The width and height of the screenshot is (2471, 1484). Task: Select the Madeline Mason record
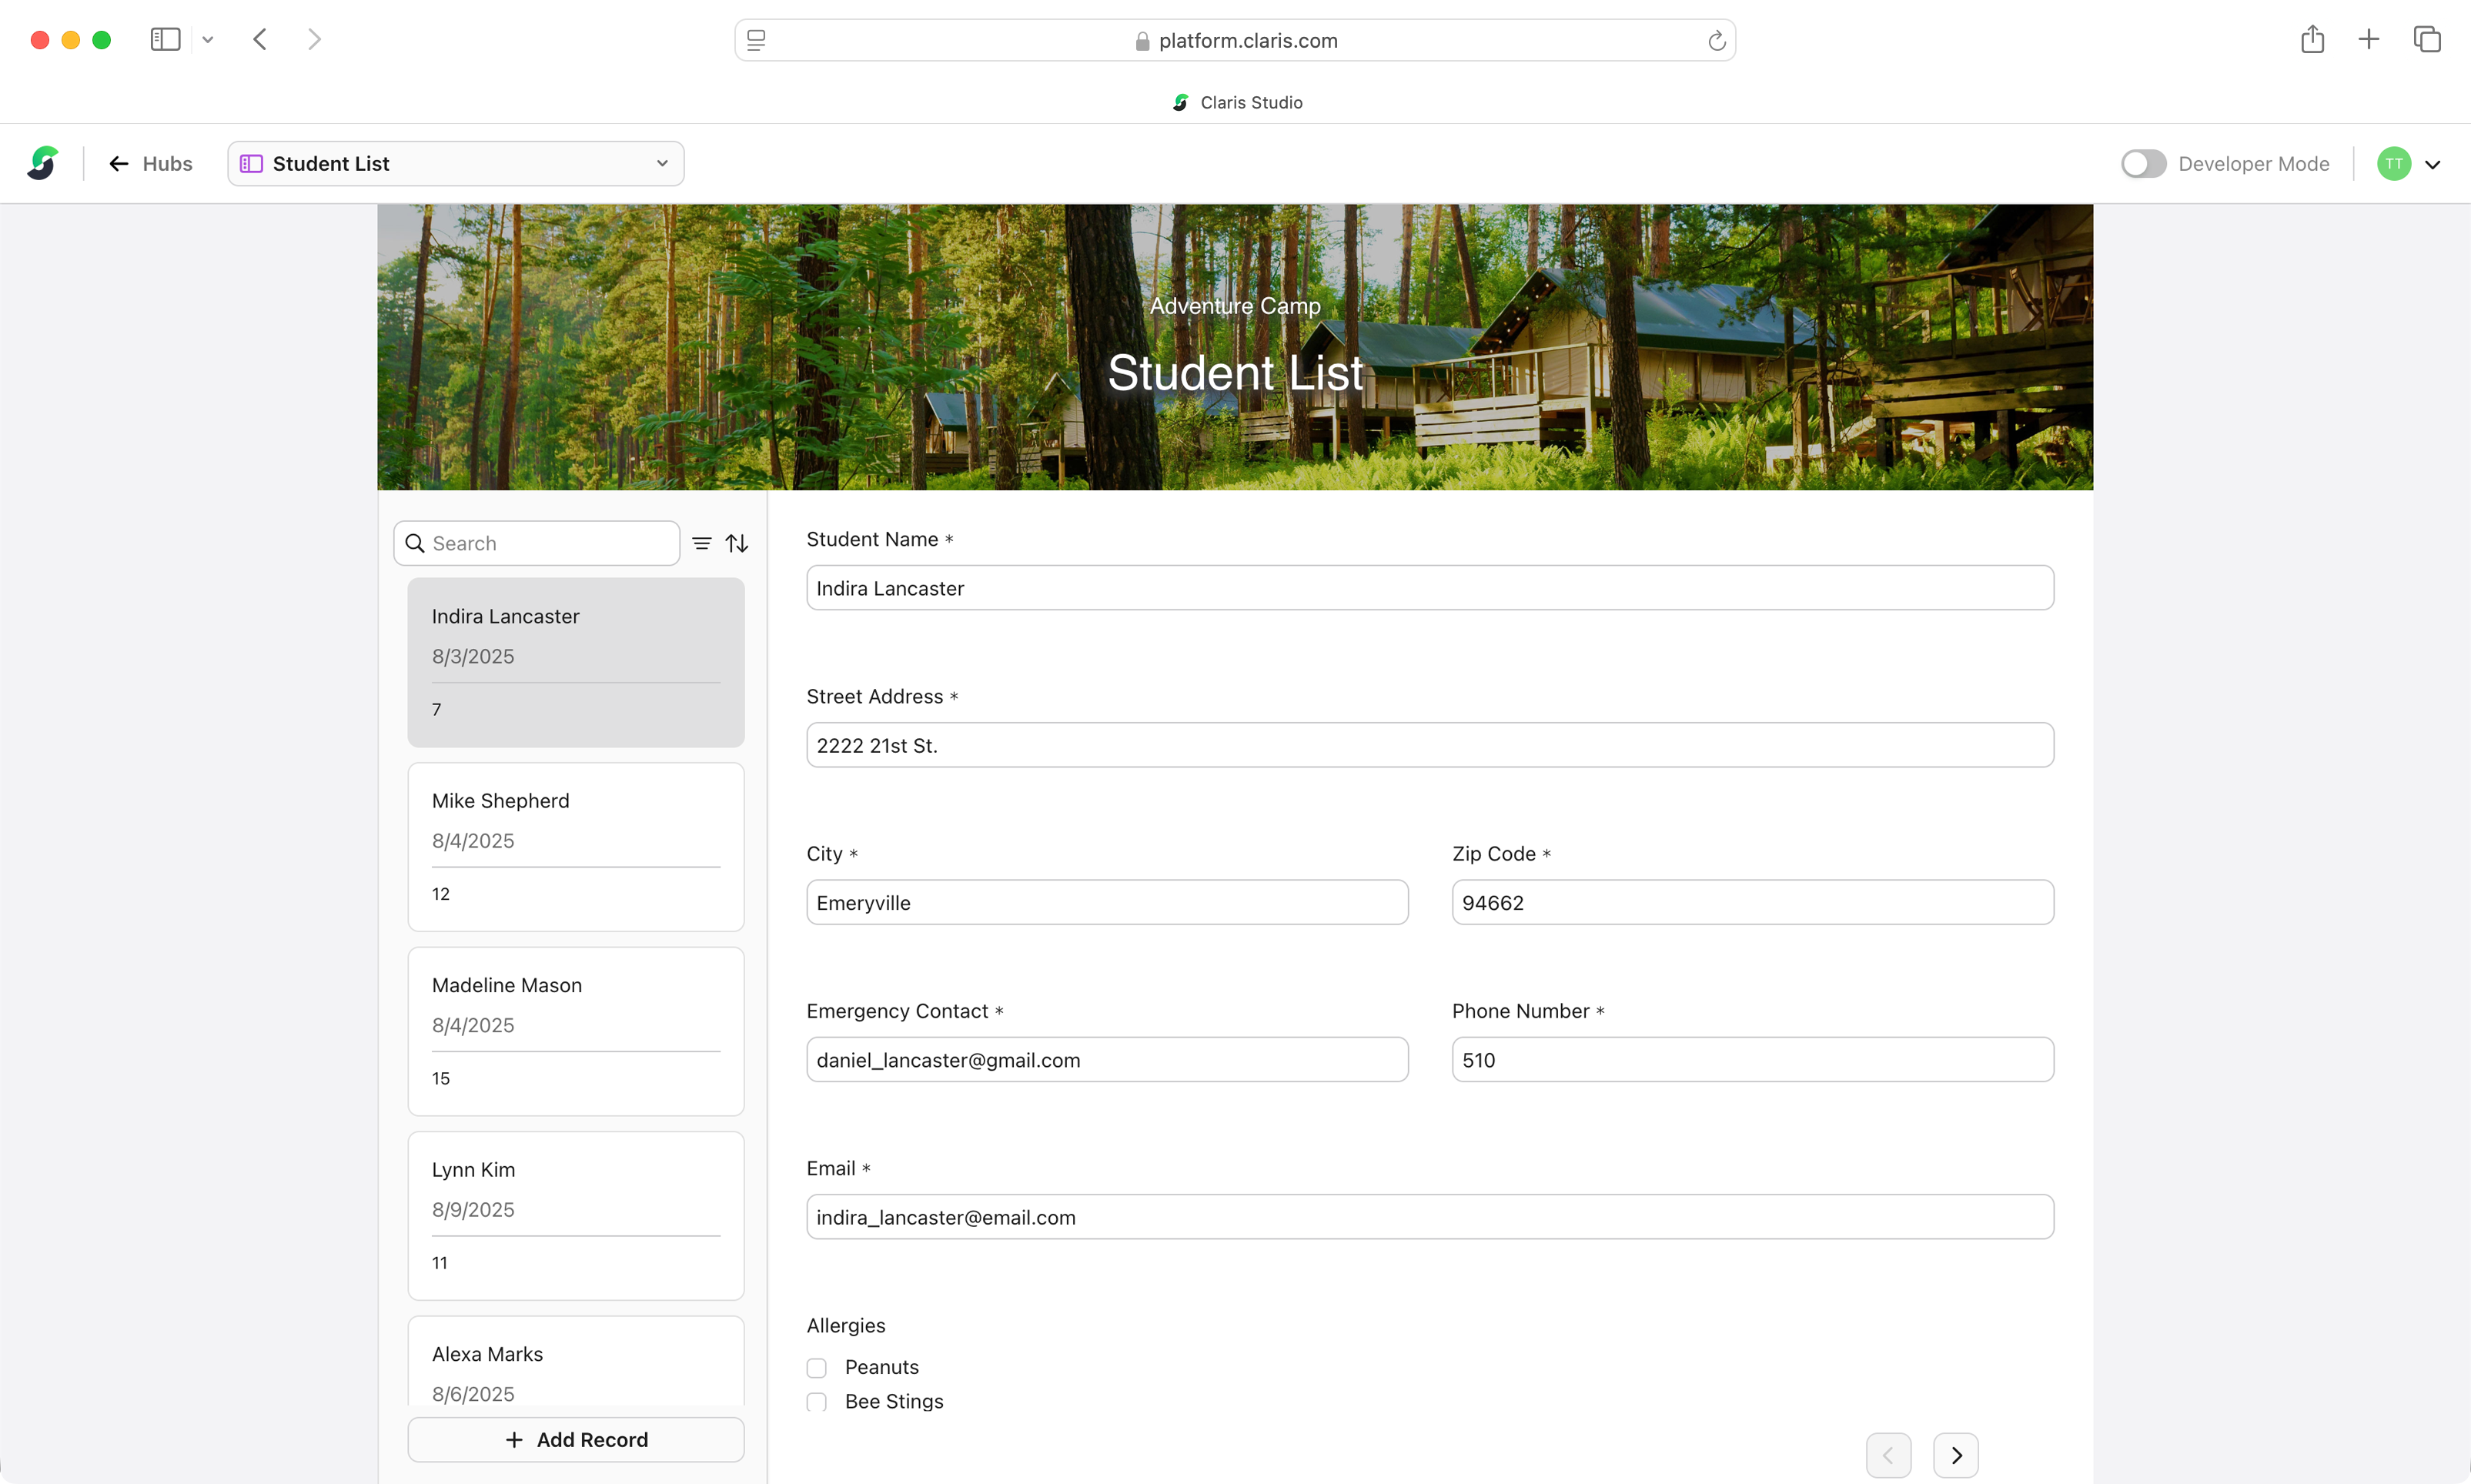[576, 1030]
